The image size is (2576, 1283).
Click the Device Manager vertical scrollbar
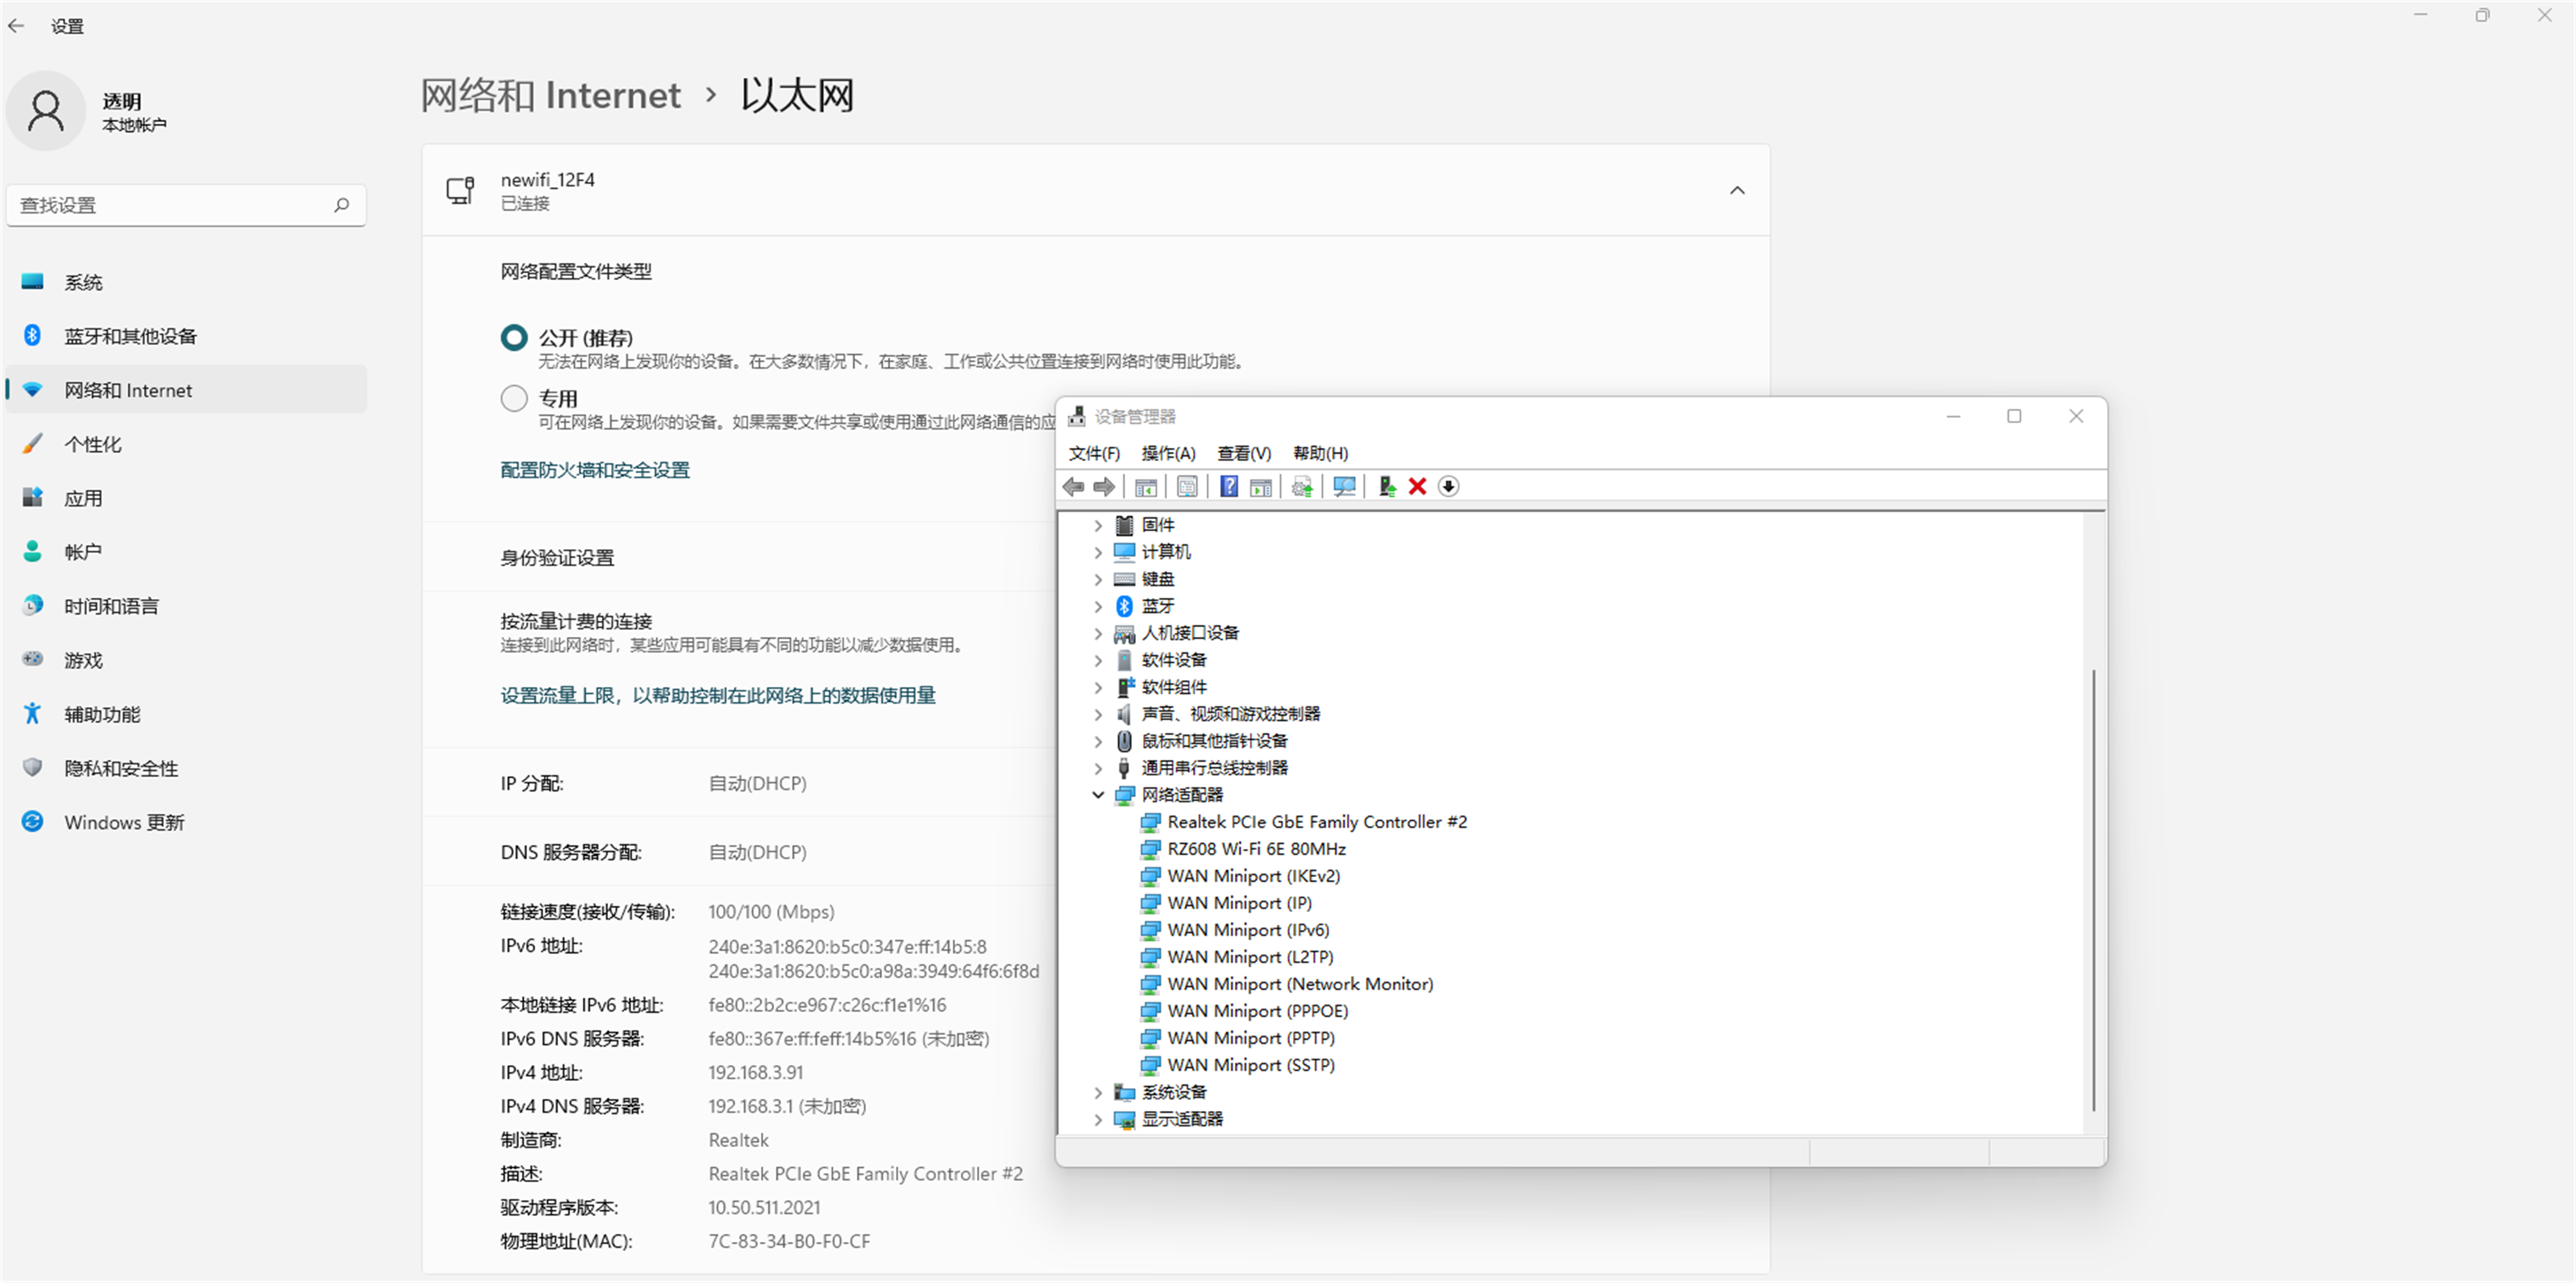point(2093,890)
